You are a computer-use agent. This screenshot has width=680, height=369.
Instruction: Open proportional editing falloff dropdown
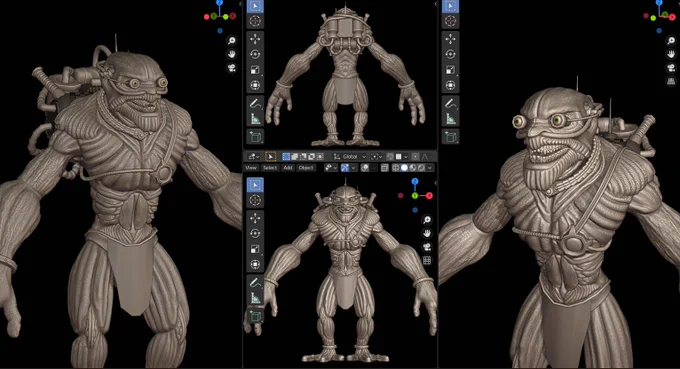coord(425,157)
